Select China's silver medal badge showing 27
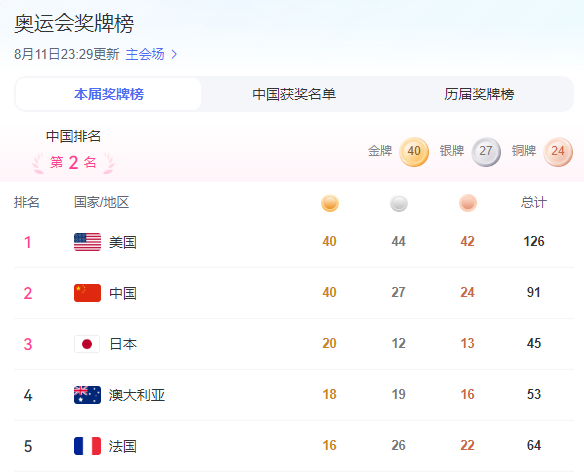Screen dimensions: 584x474 click(486, 152)
